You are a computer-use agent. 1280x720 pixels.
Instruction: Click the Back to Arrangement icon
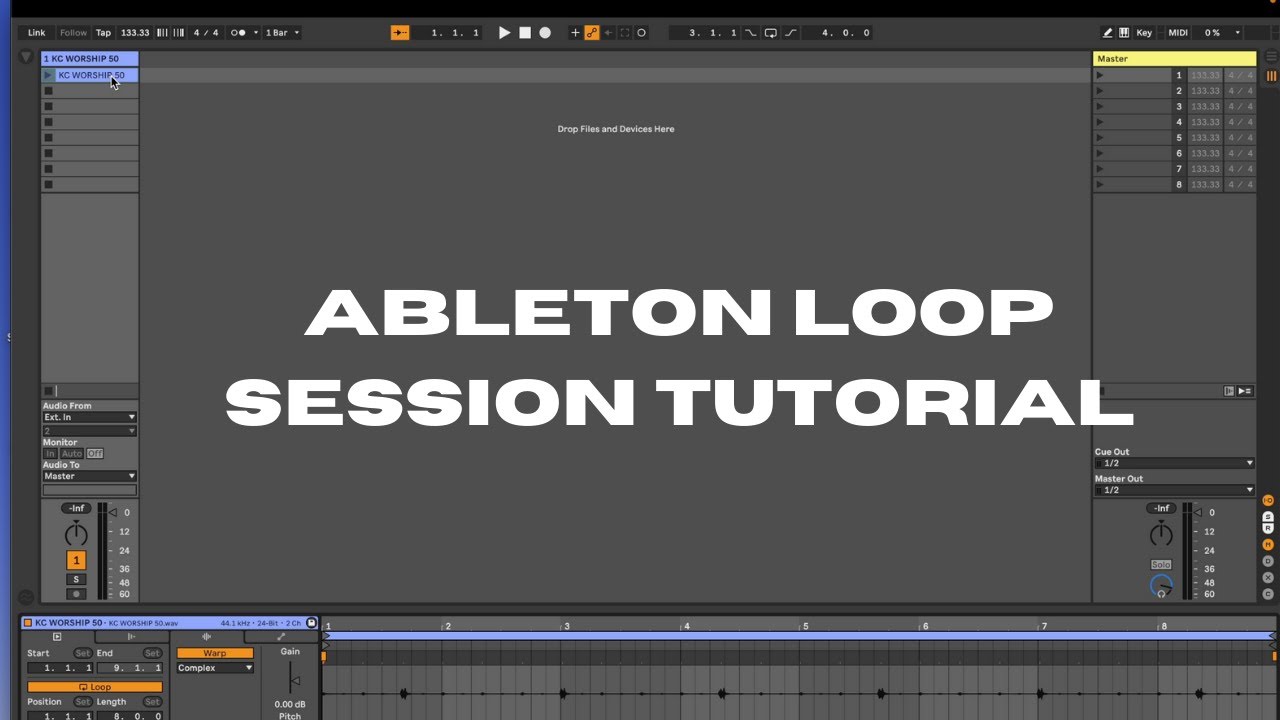[1246, 391]
